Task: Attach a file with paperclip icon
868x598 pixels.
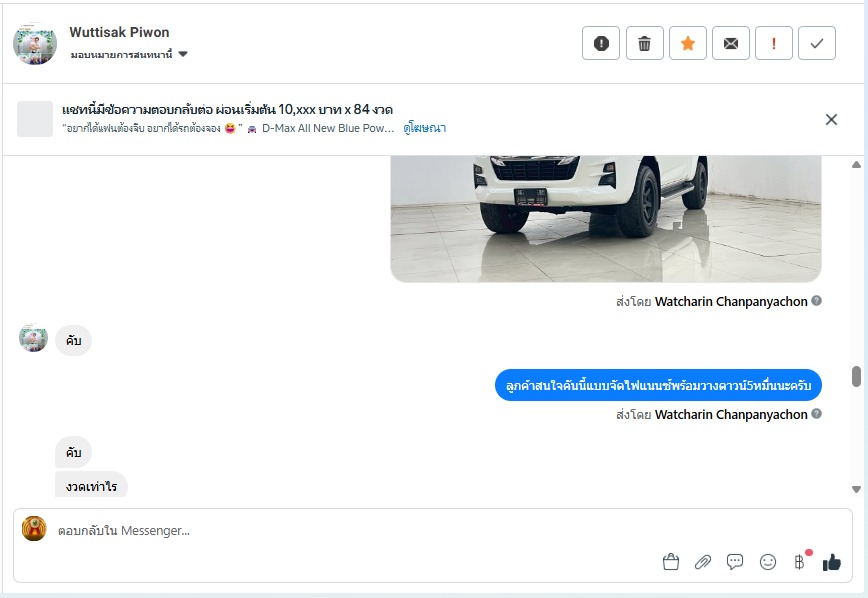Action: [702, 563]
